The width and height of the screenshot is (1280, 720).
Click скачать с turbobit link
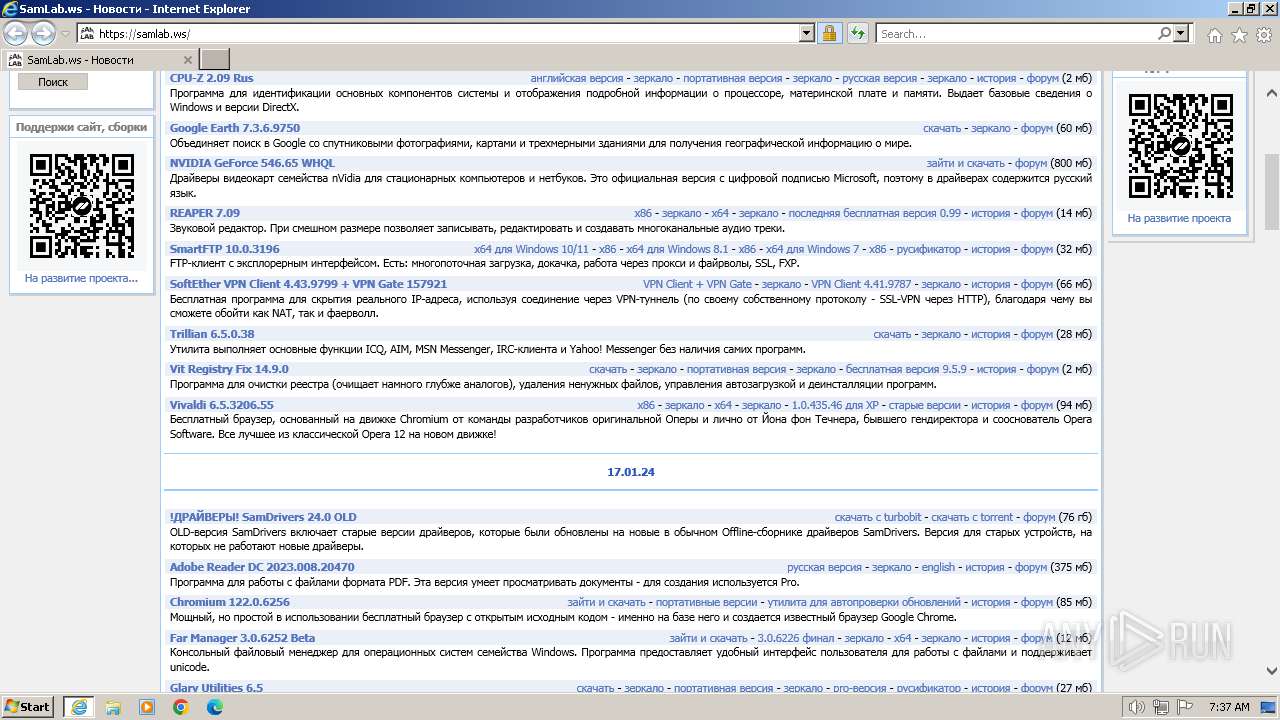(x=878, y=517)
